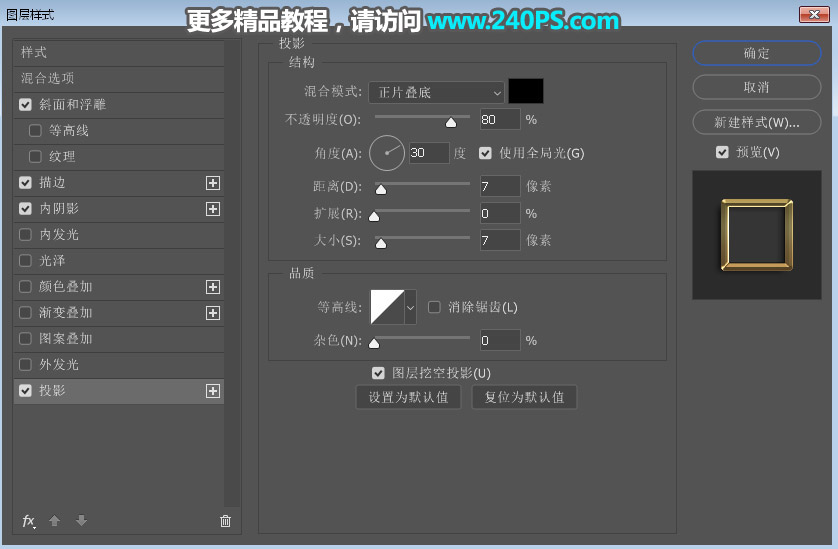This screenshot has width=838, height=549.
Task: Click the move effect down arrow
Action: [81, 521]
